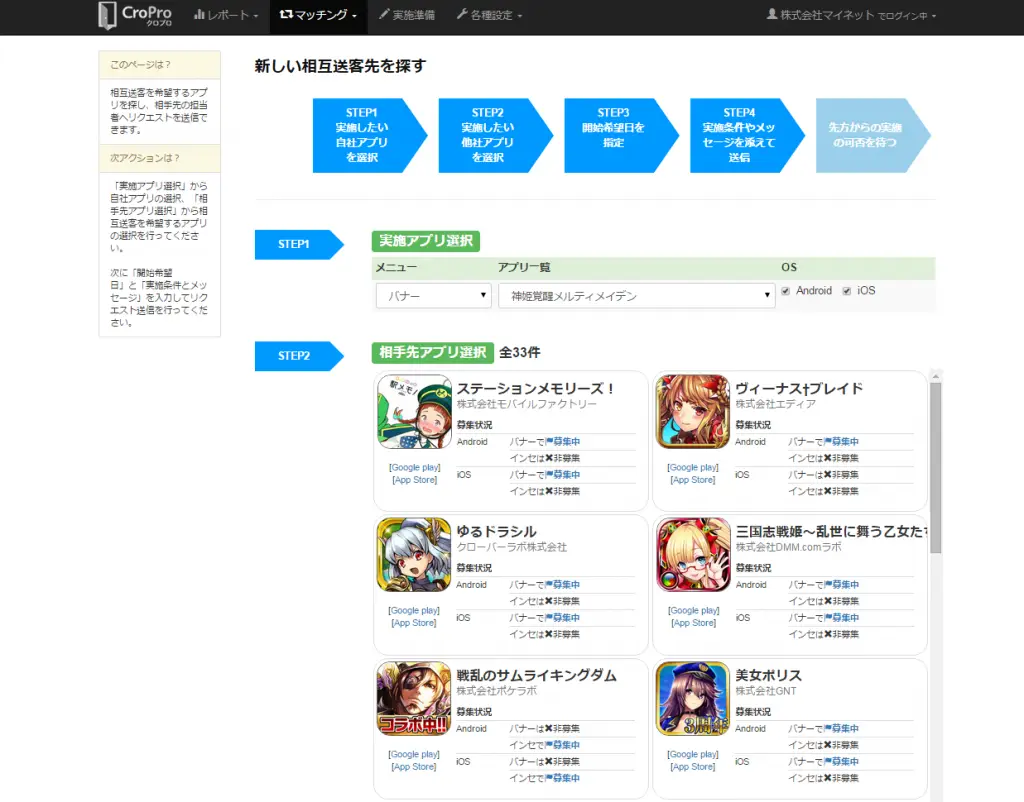1024x802 pixels.
Task: Click the scroll-up arrow of app list
Action: point(935,376)
